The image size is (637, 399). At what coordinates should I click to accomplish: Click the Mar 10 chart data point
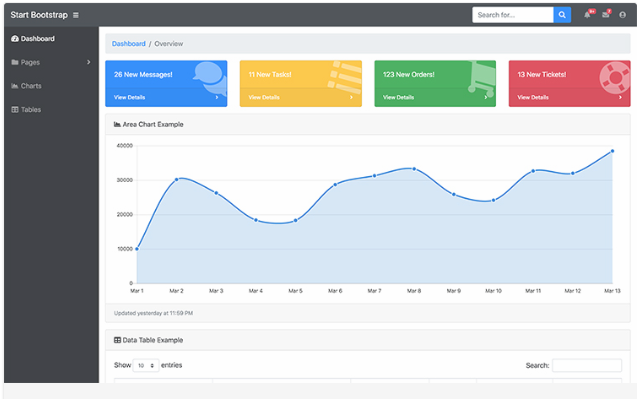click(494, 200)
